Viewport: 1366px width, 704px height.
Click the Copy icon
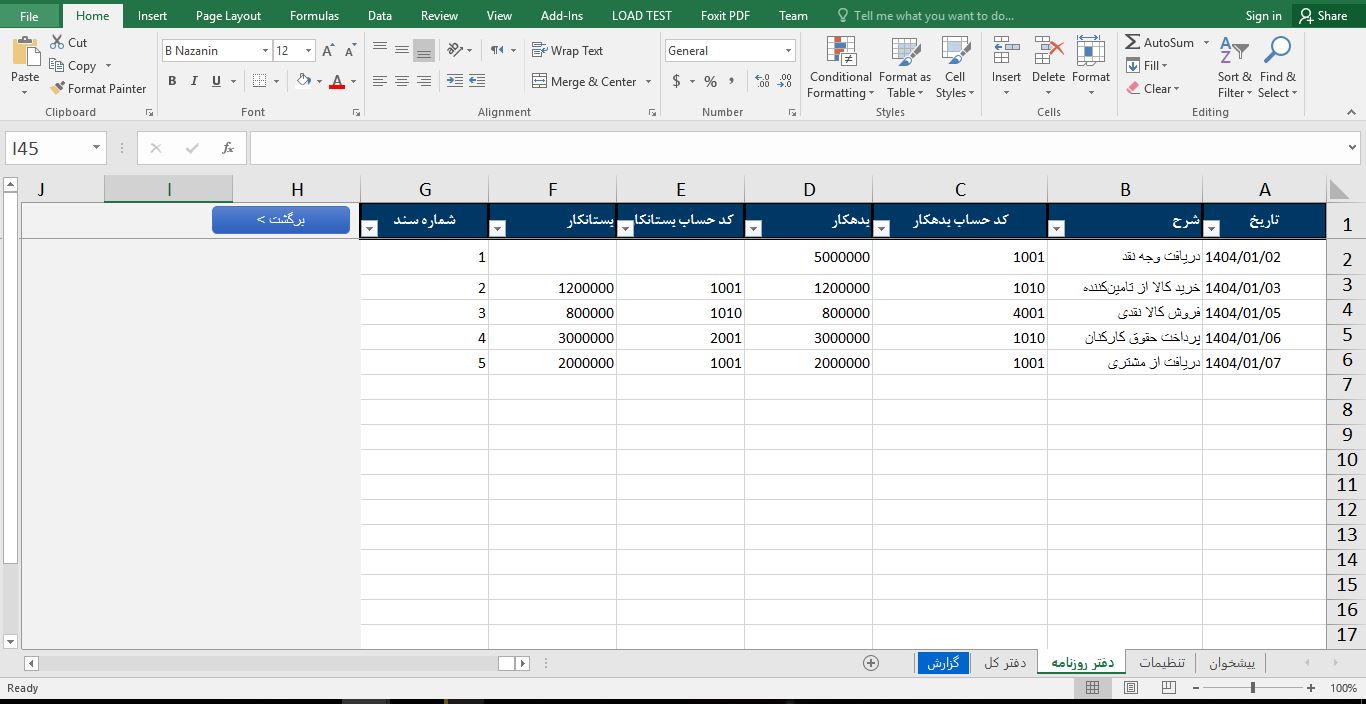coord(58,65)
